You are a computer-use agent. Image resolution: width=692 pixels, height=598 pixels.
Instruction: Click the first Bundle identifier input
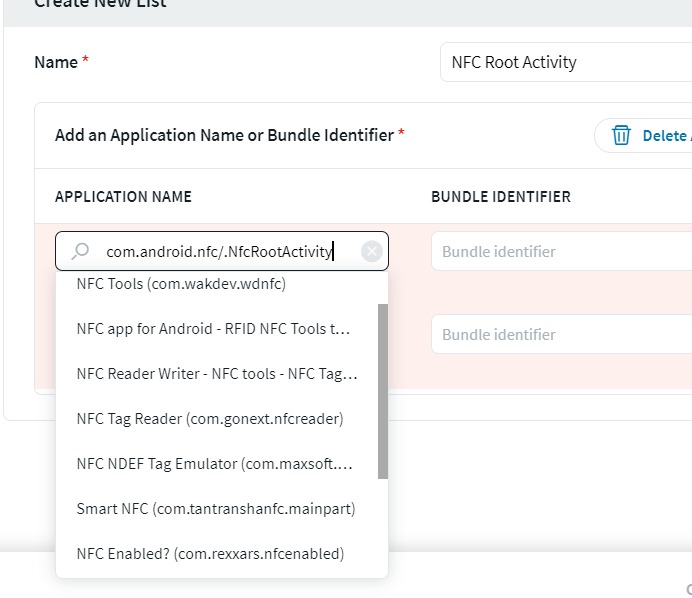pyautogui.click(x=561, y=252)
